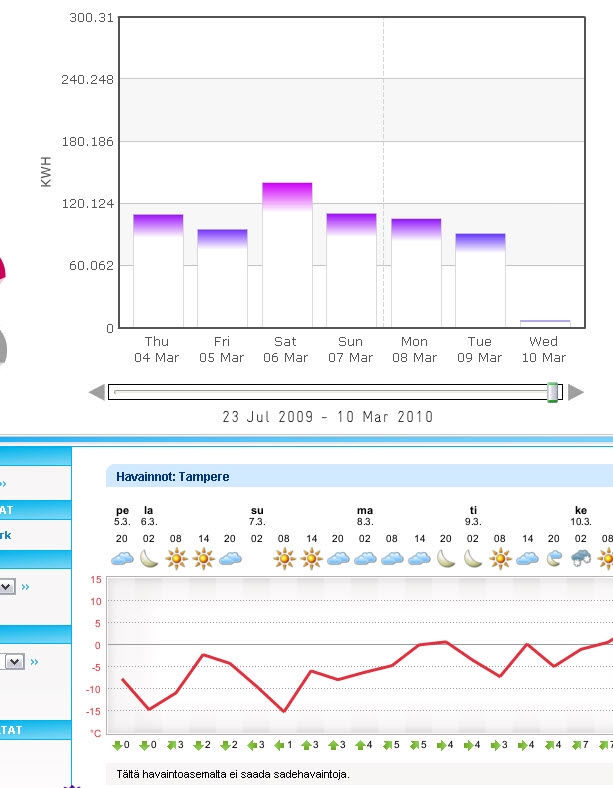
Task: Select the Sat 06 Mar energy bar
Action: (x=287, y=255)
